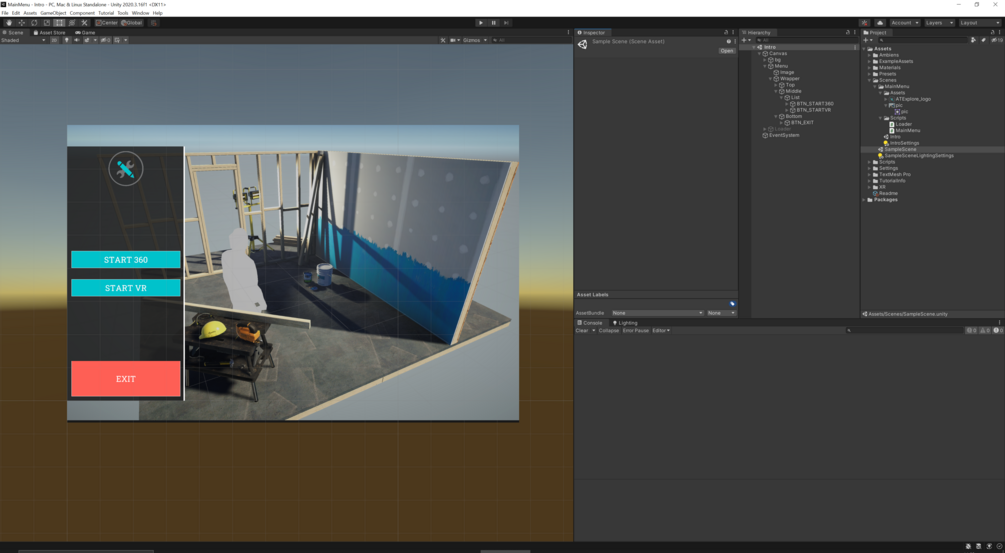Click Hierarchy add plus button
The image size is (1005, 553).
pyautogui.click(x=746, y=40)
